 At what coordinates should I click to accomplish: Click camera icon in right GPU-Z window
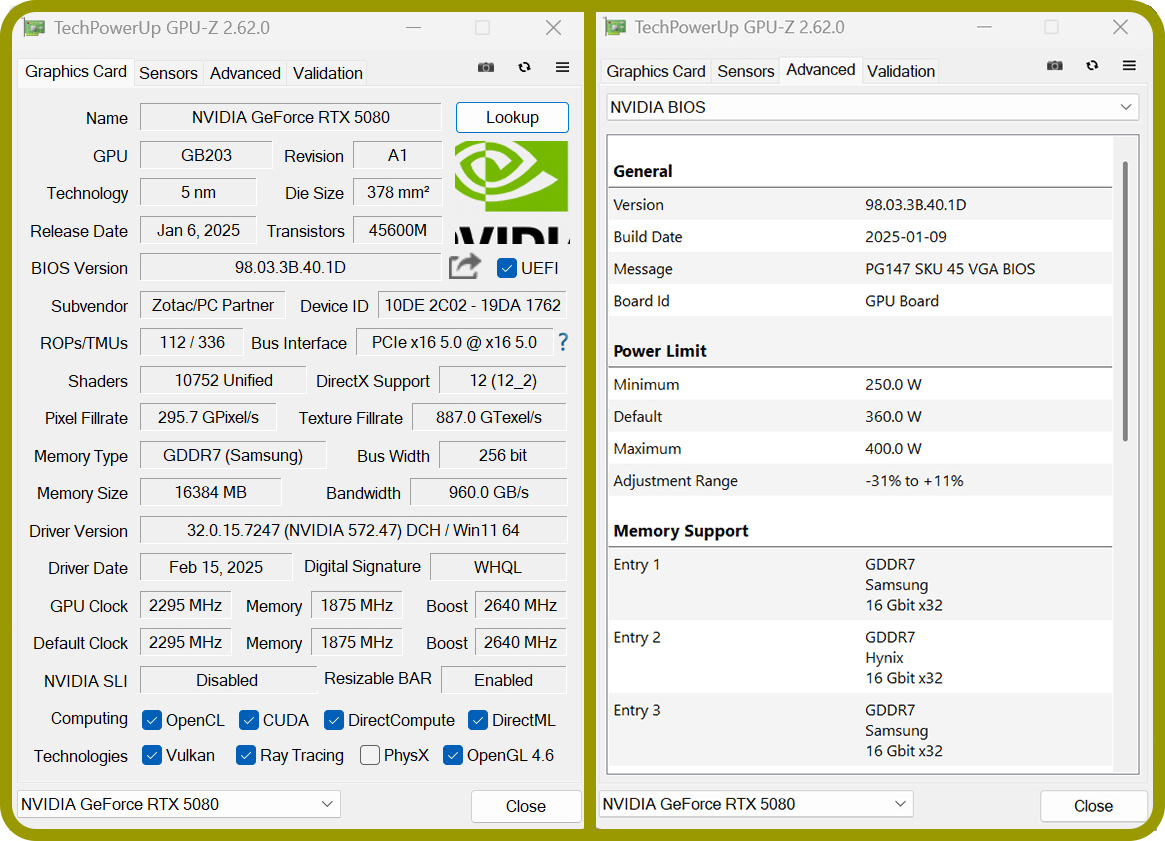click(x=1054, y=65)
